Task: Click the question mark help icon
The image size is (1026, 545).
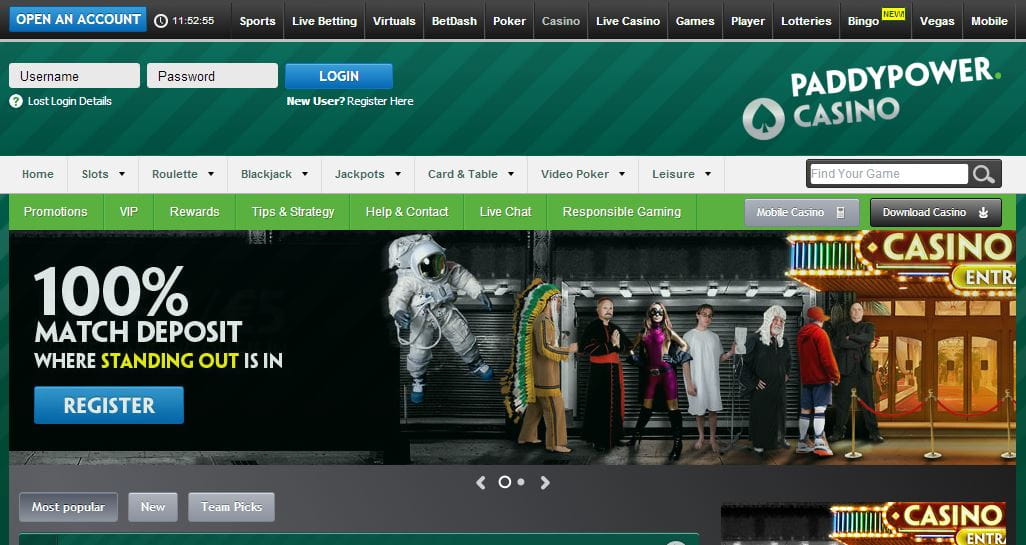Action: (16, 101)
